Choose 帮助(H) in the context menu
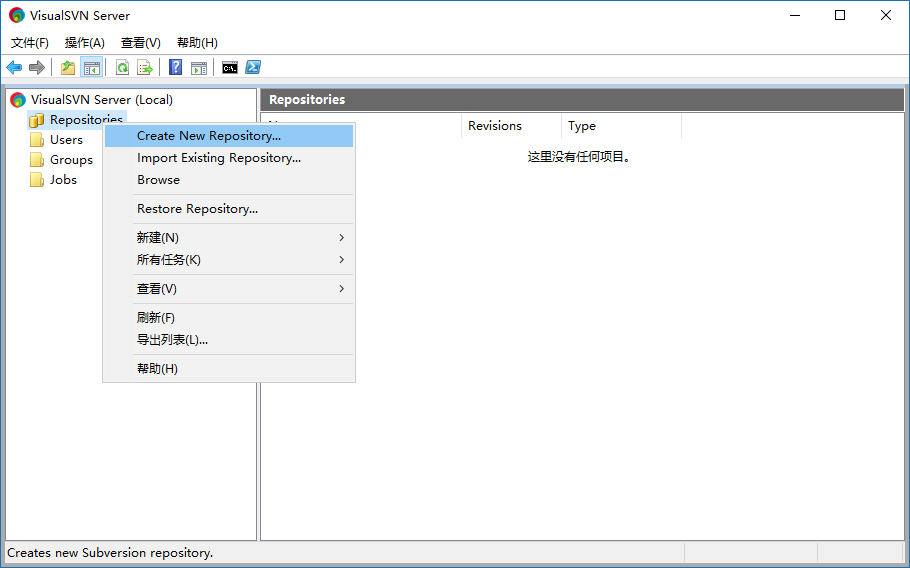Viewport: 910px width, 568px height. (x=229, y=369)
